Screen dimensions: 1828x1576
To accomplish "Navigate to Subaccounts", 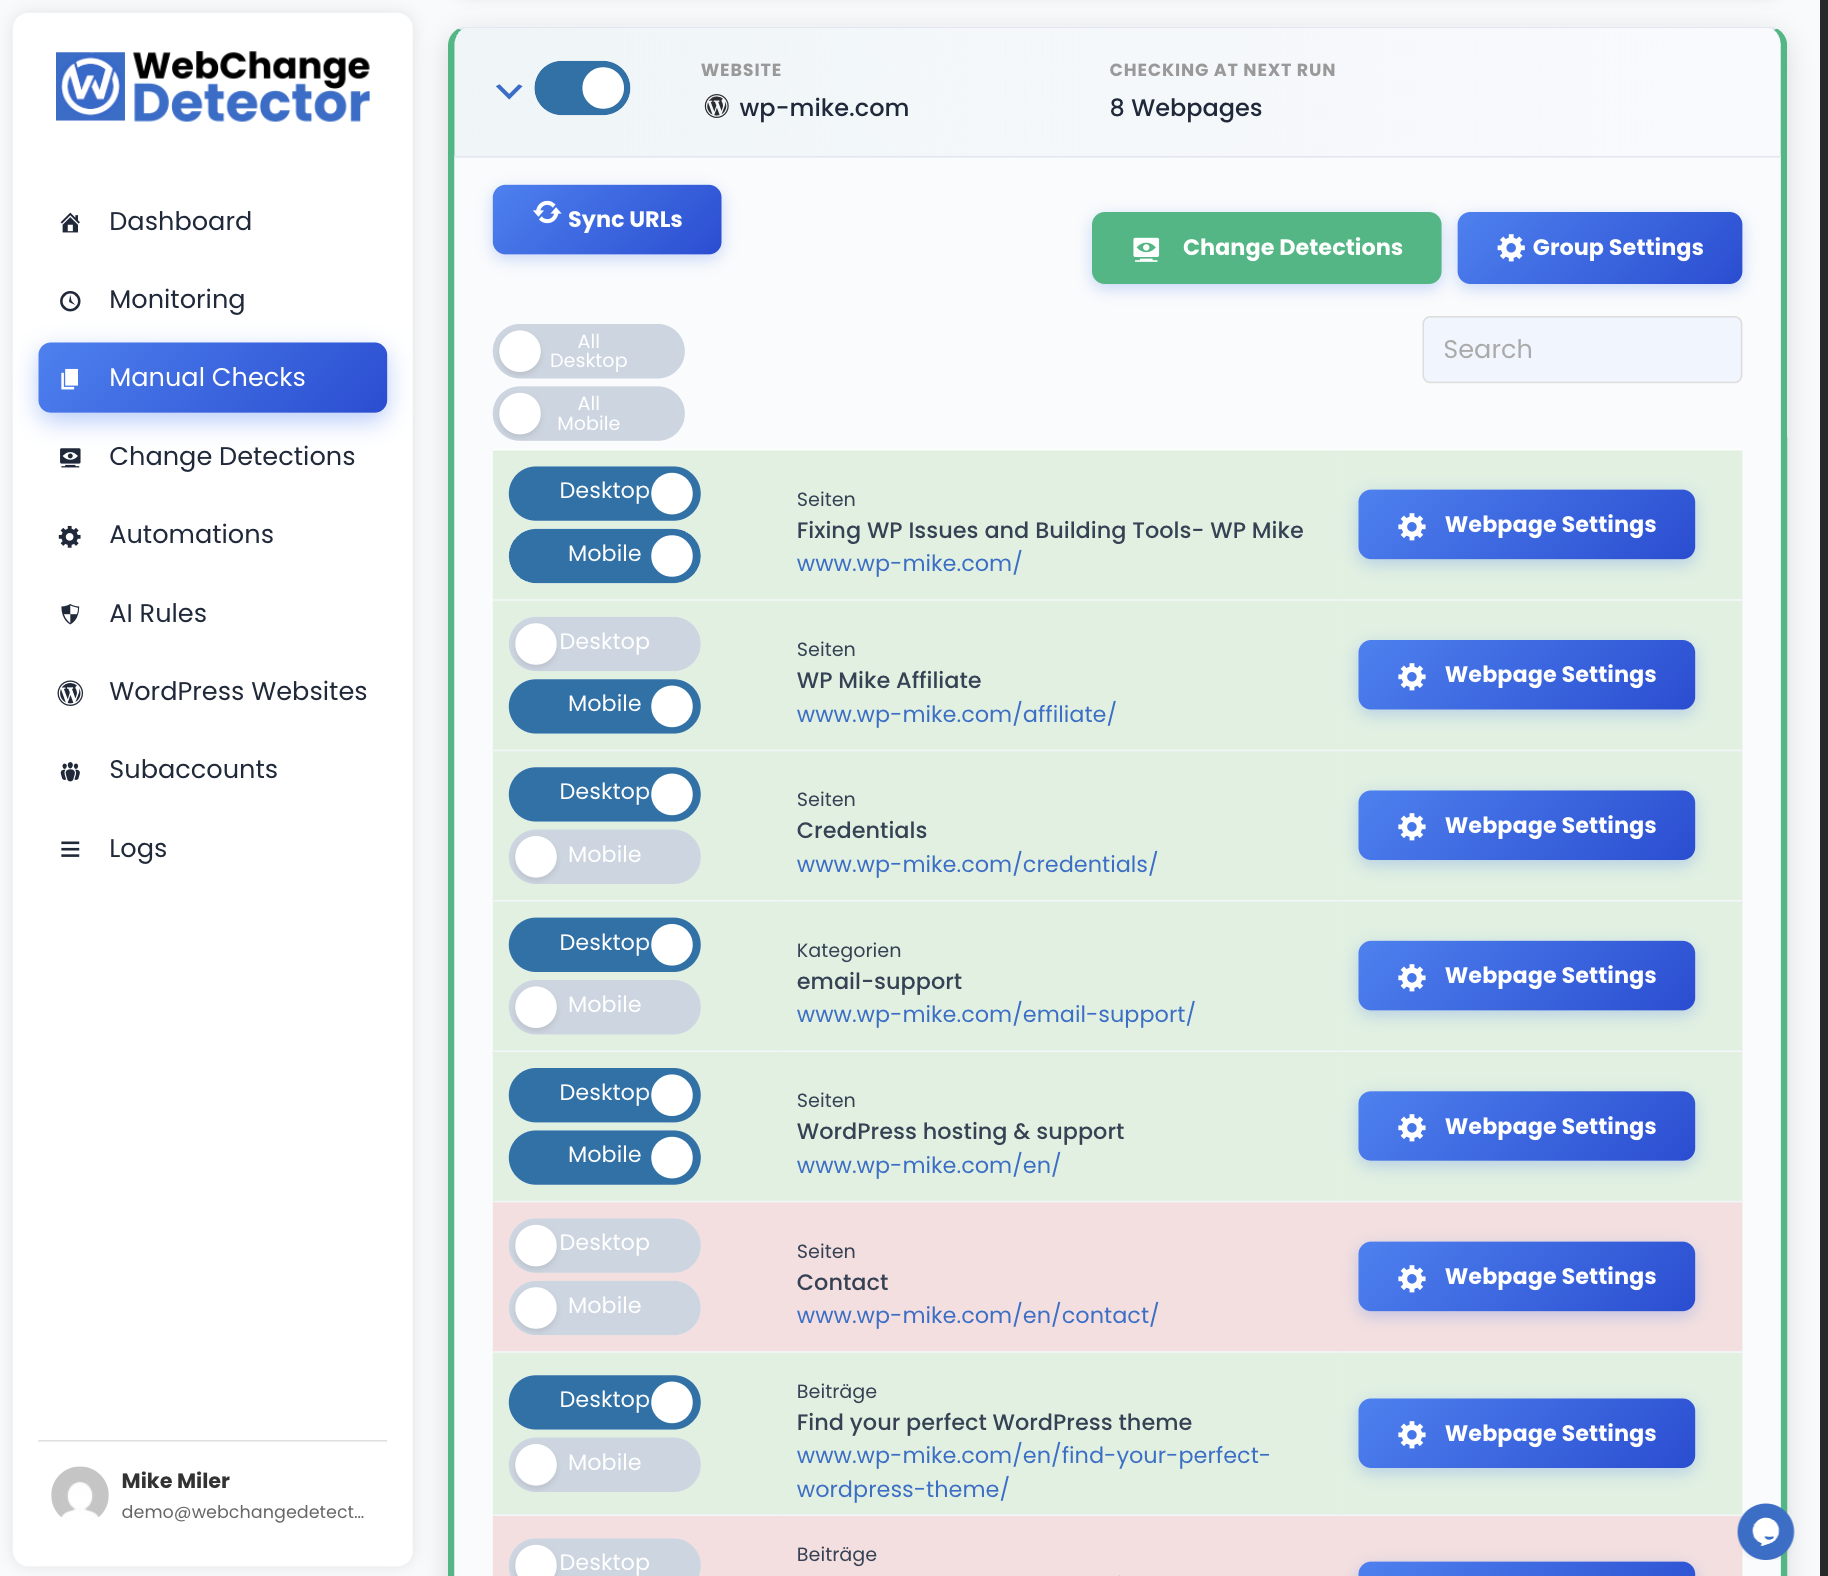I will tap(212, 769).
